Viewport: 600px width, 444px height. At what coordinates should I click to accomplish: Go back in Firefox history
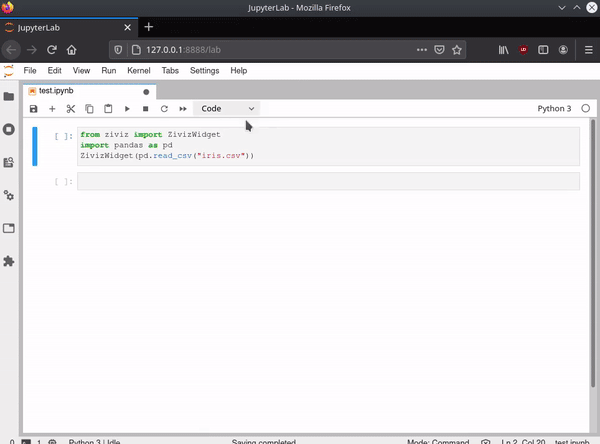(x=11, y=50)
